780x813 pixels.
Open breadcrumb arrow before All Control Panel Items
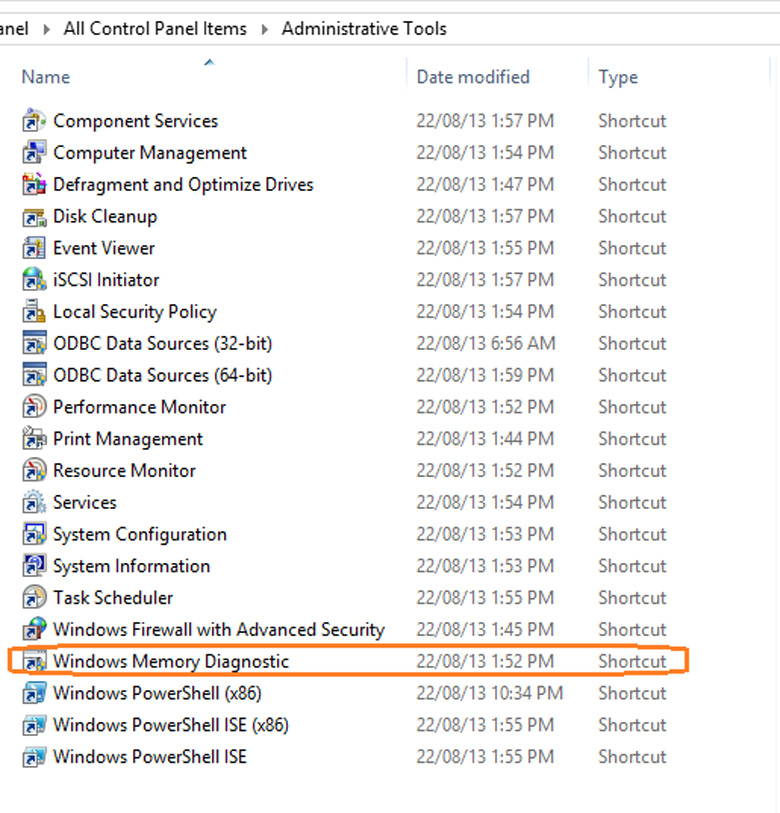pyautogui.click(x=46, y=29)
